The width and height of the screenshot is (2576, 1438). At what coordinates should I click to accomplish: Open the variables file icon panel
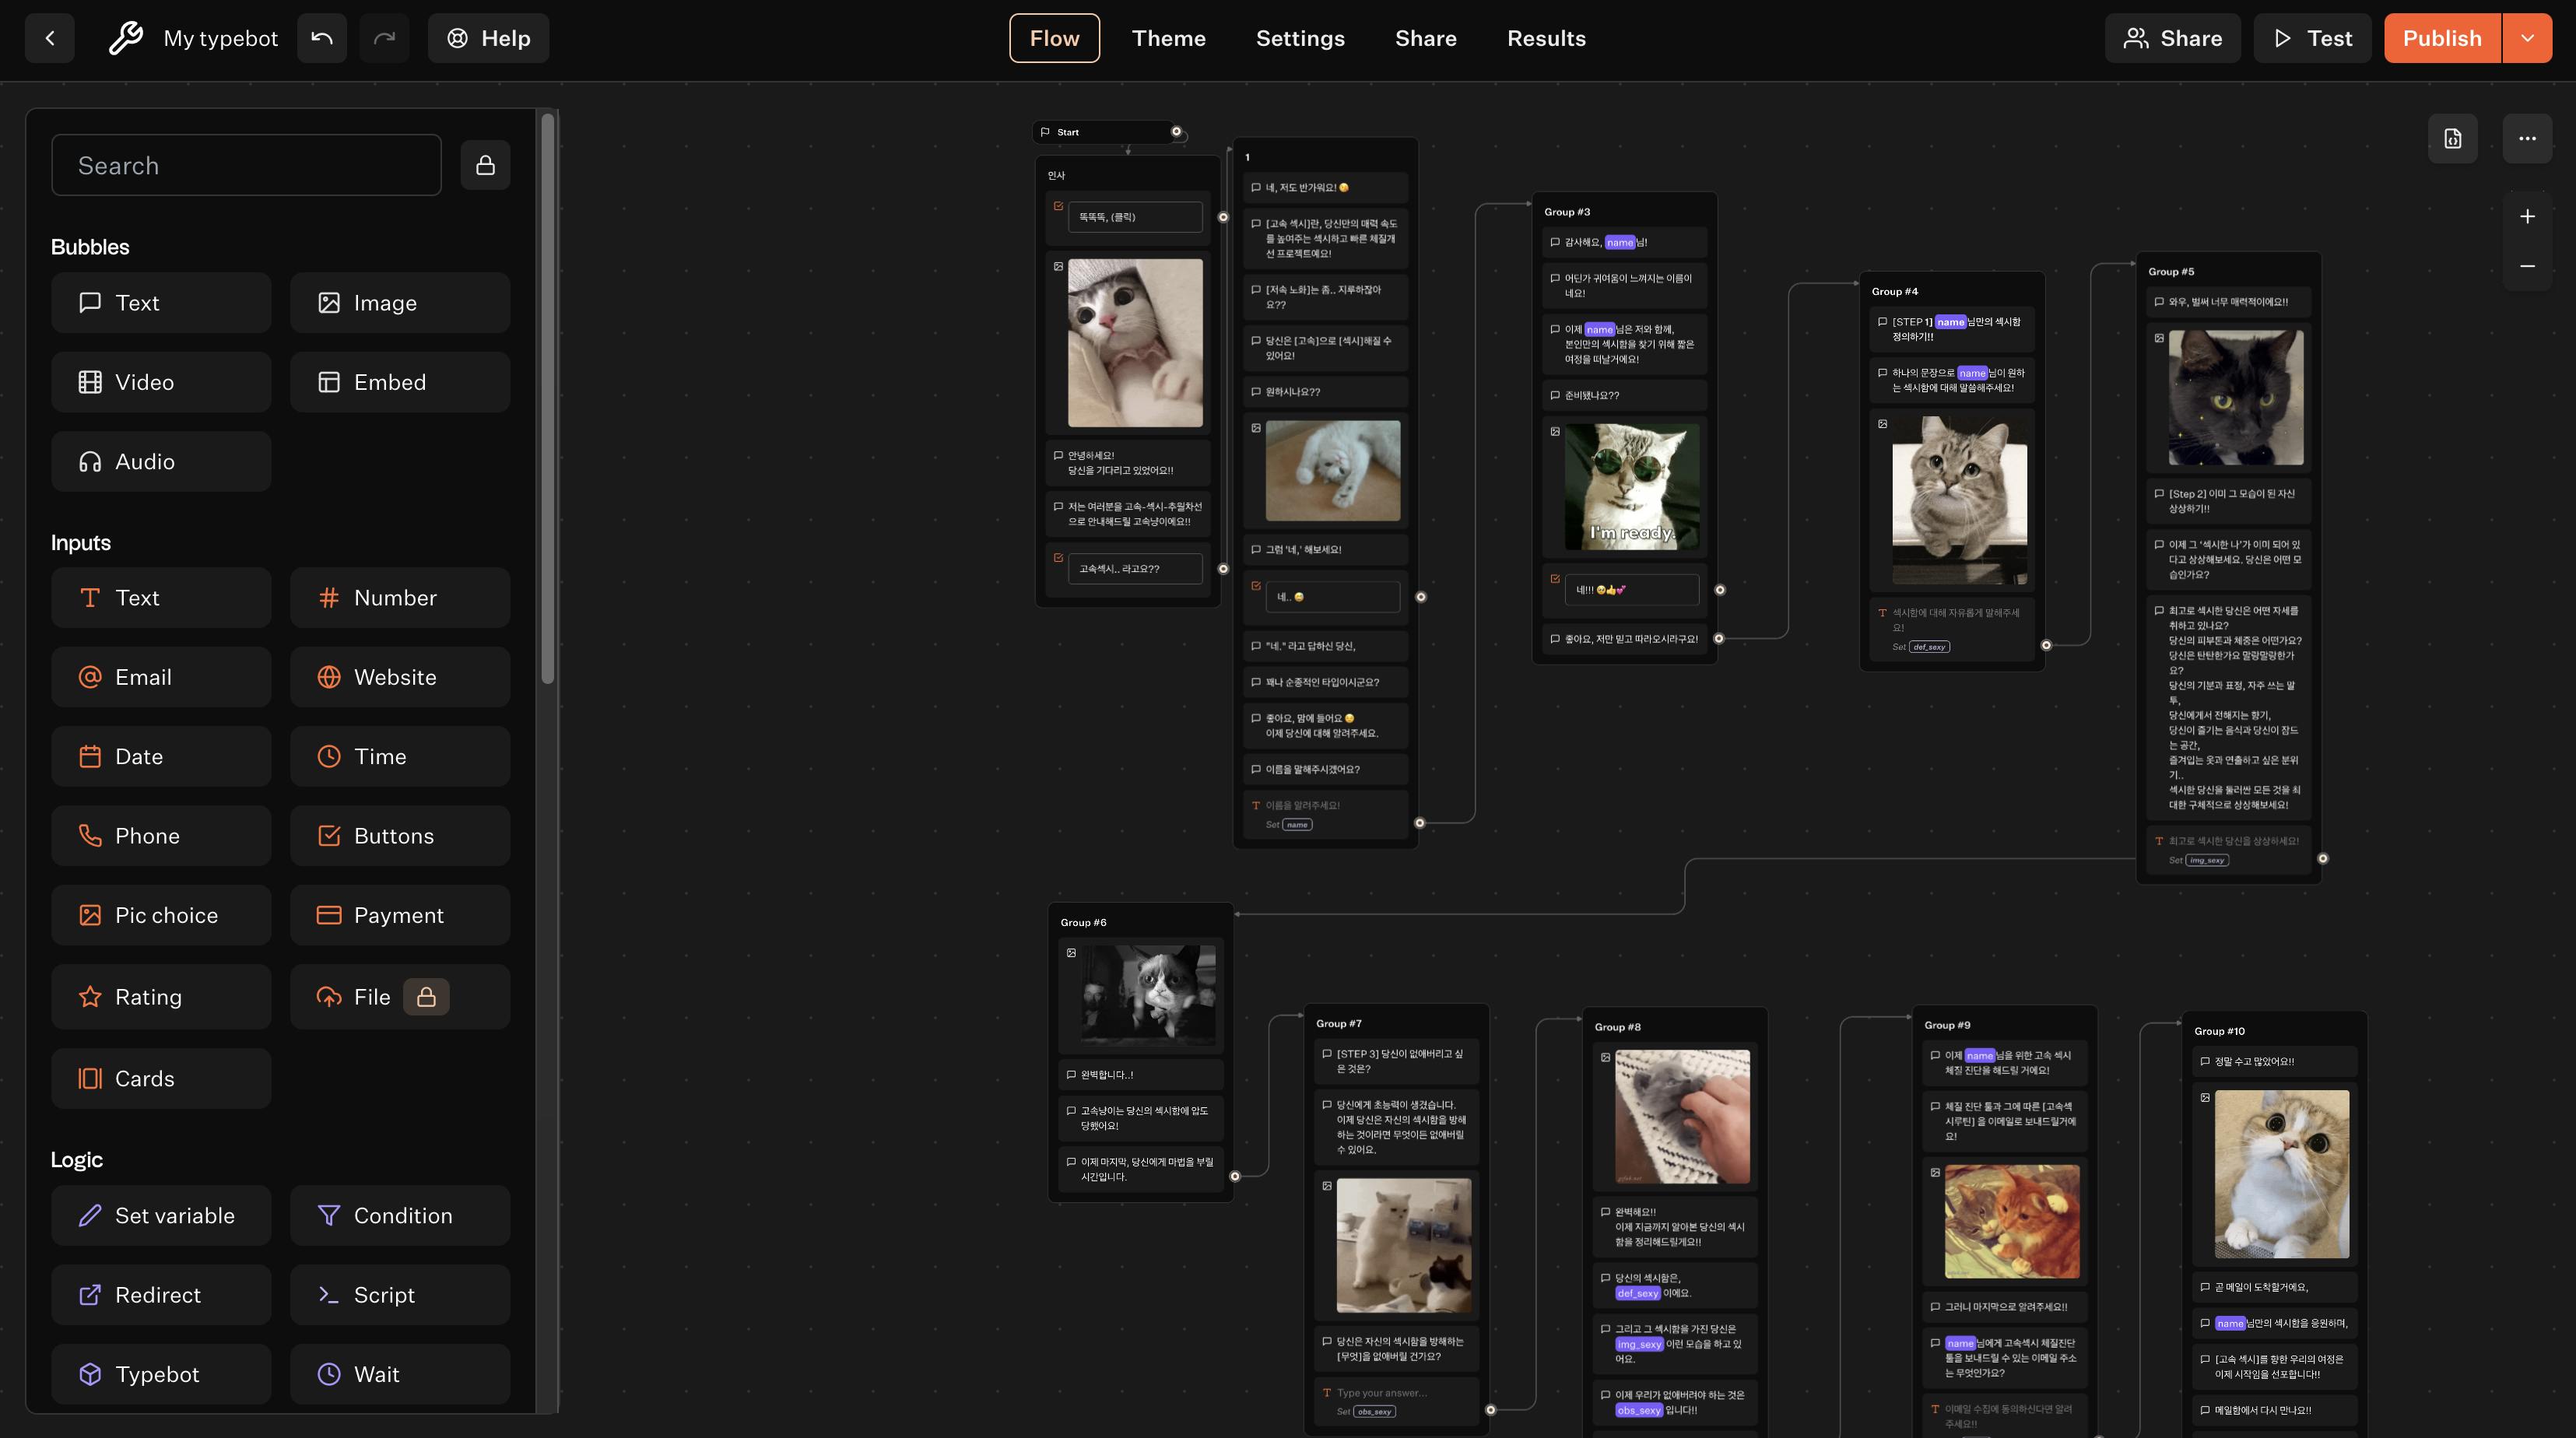coord(2452,138)
